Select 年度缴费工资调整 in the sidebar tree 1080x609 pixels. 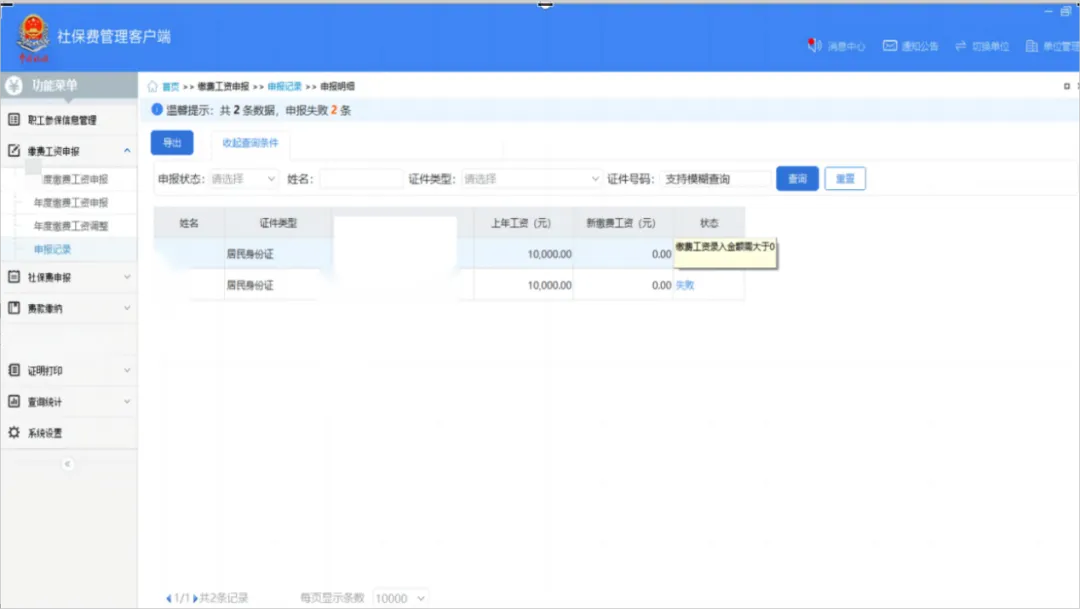click(x=71, y=226)
